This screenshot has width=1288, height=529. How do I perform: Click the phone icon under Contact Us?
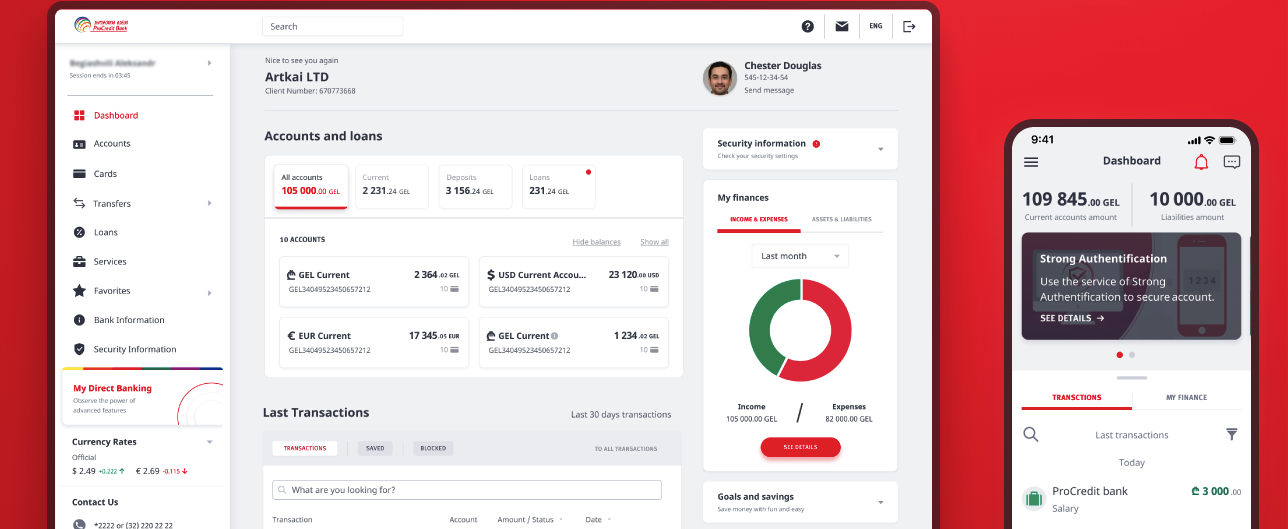pyautogui.click(x=79, y=524)
